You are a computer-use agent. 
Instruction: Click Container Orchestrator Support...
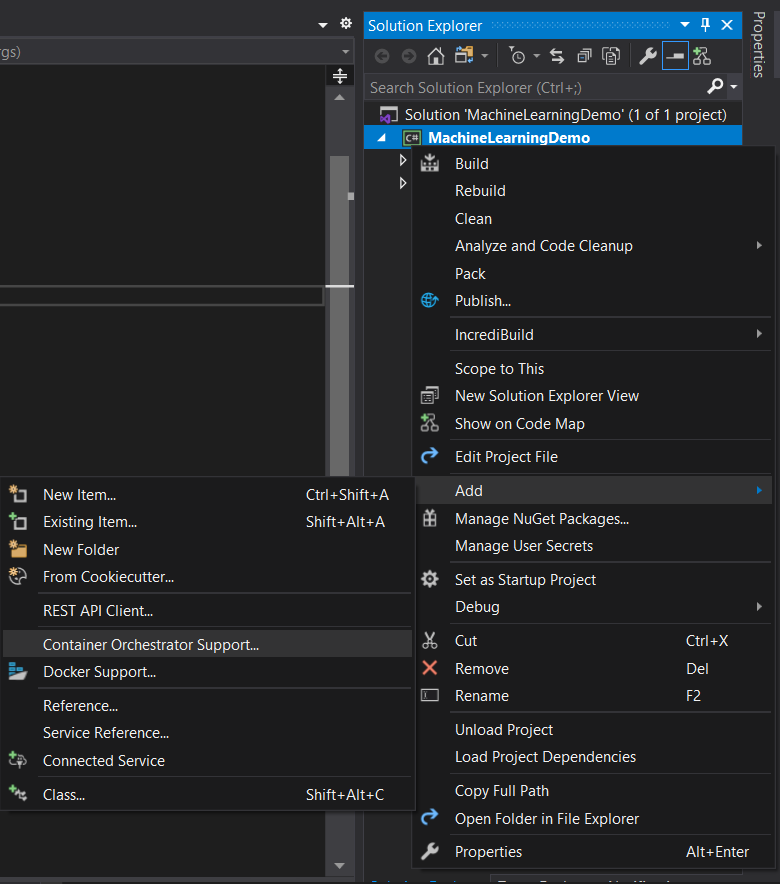click(207, 644)
